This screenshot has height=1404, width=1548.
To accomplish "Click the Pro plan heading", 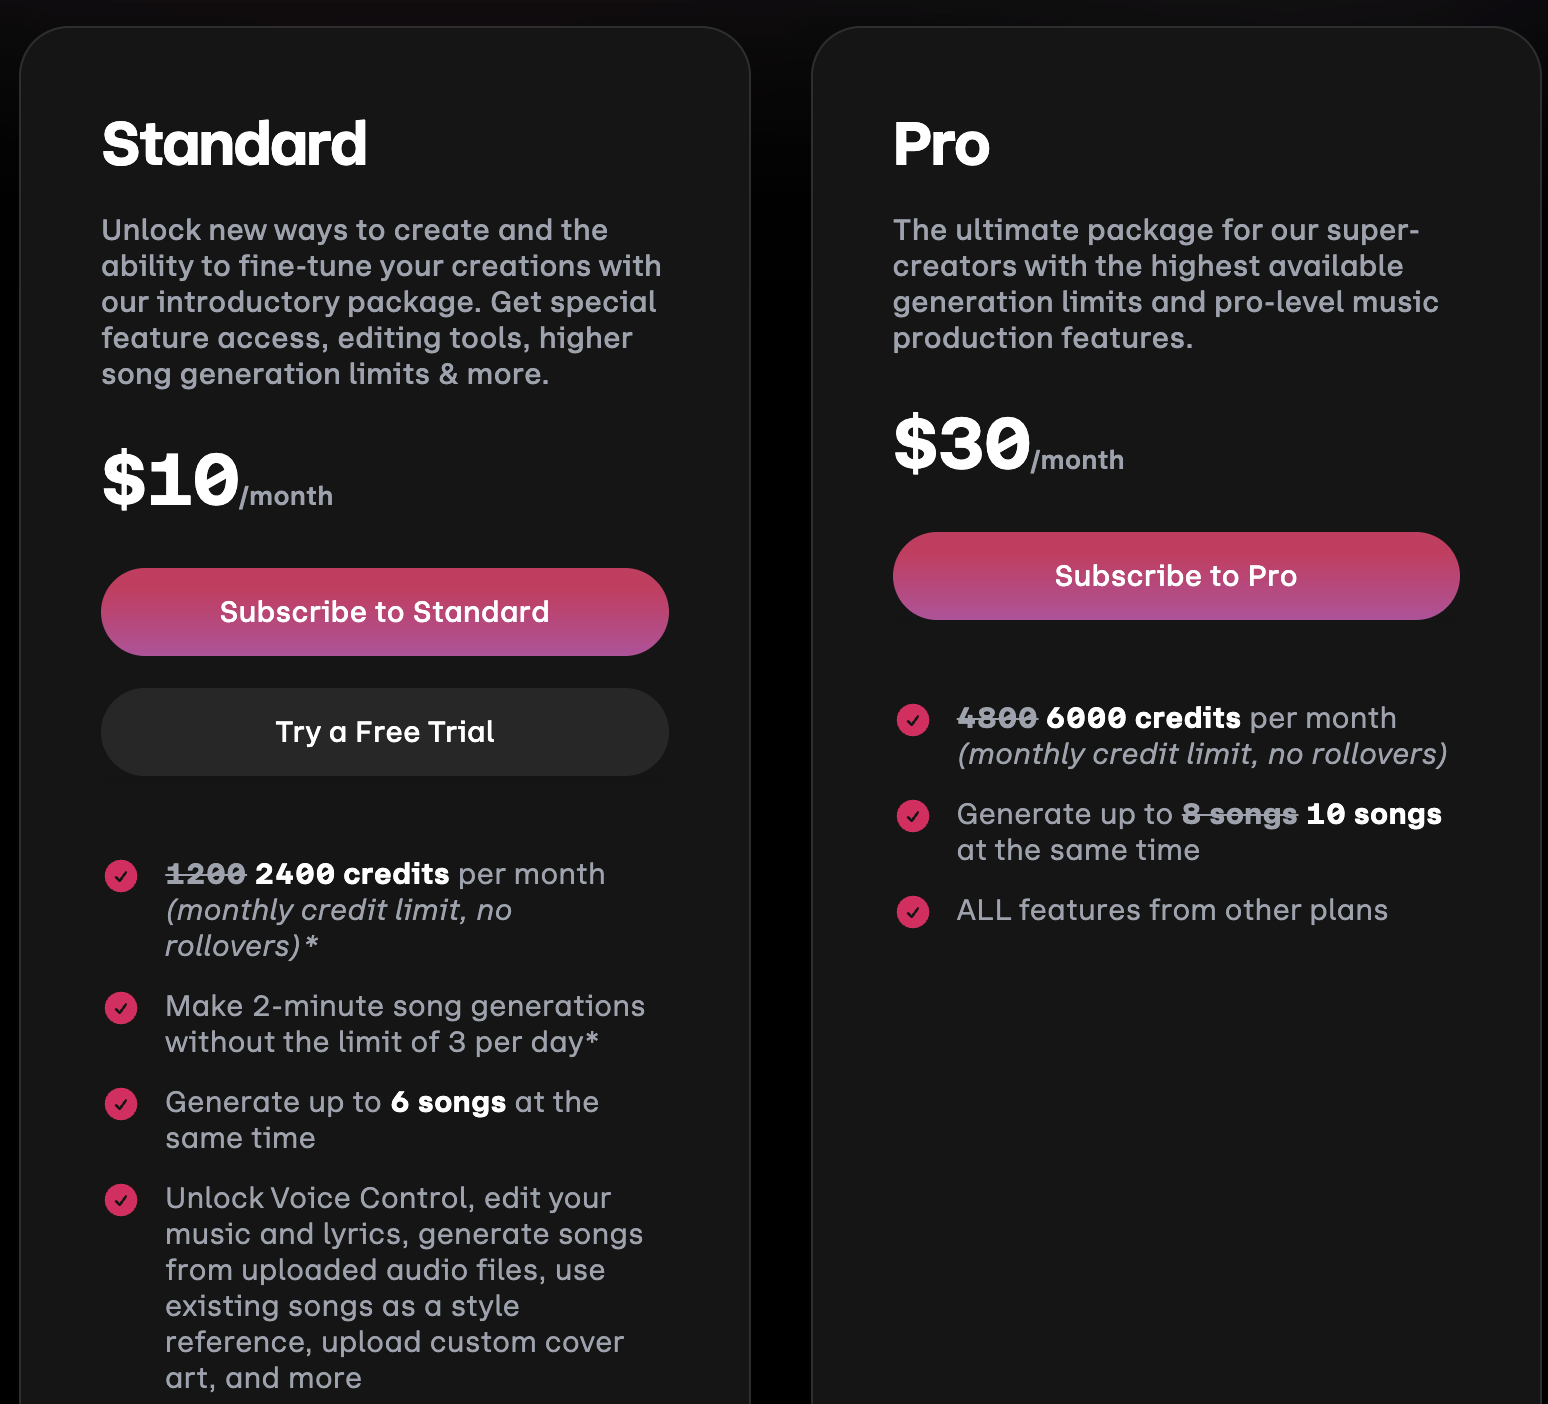I will pyautogui.click(x=941, y=144).
